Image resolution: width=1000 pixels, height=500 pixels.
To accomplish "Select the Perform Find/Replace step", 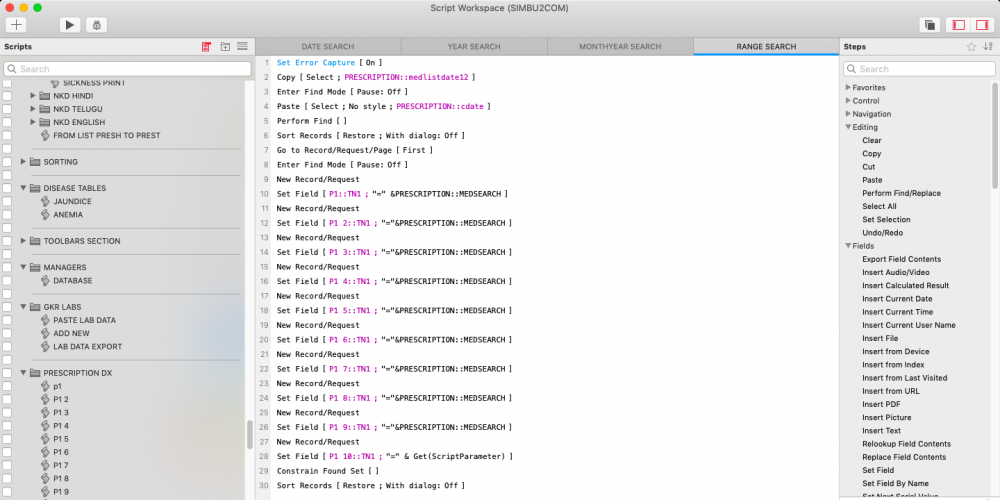I will [x=901, y=193].
